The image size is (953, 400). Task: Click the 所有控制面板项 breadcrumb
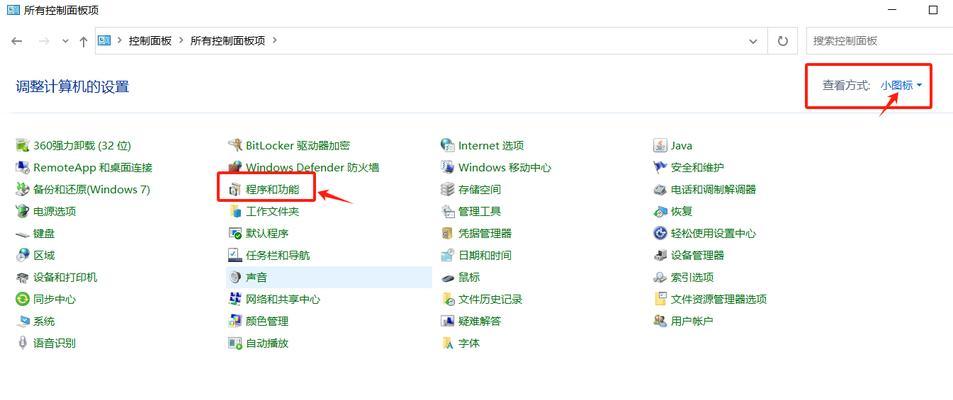(x=228, y=41)
